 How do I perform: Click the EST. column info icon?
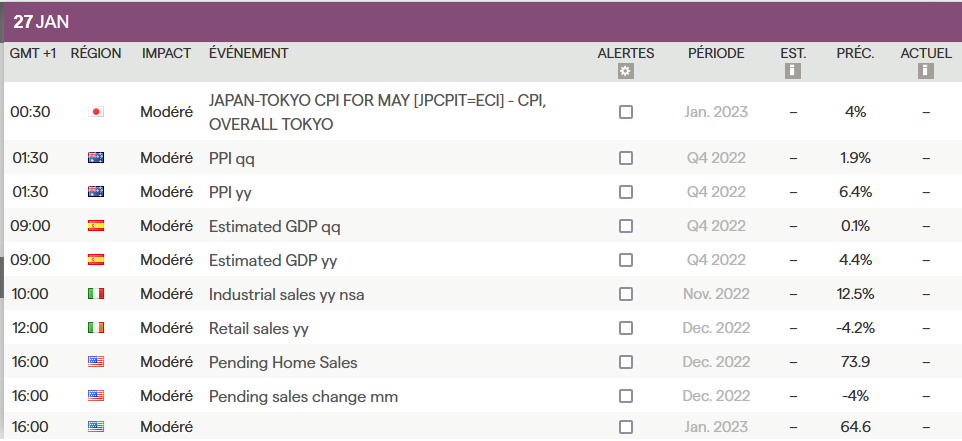point(793,71)
